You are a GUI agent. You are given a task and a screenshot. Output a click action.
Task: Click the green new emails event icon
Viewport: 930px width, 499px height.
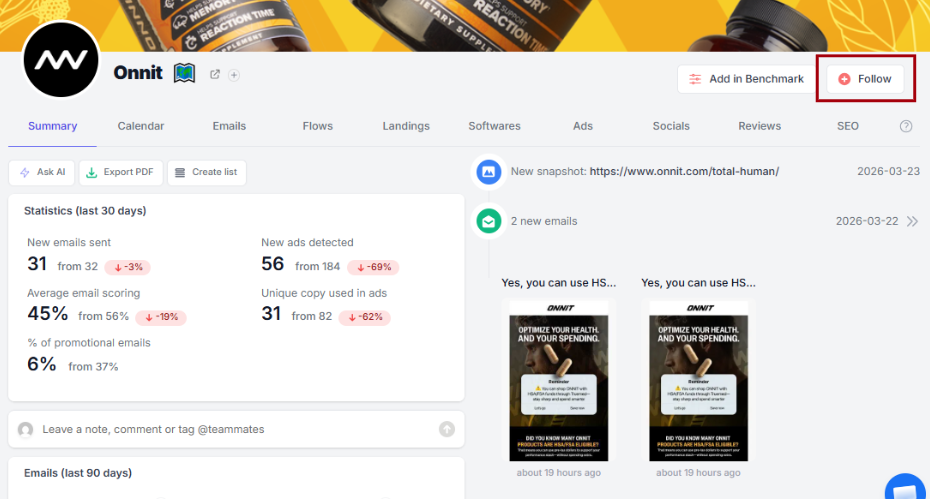pos(489,222)
